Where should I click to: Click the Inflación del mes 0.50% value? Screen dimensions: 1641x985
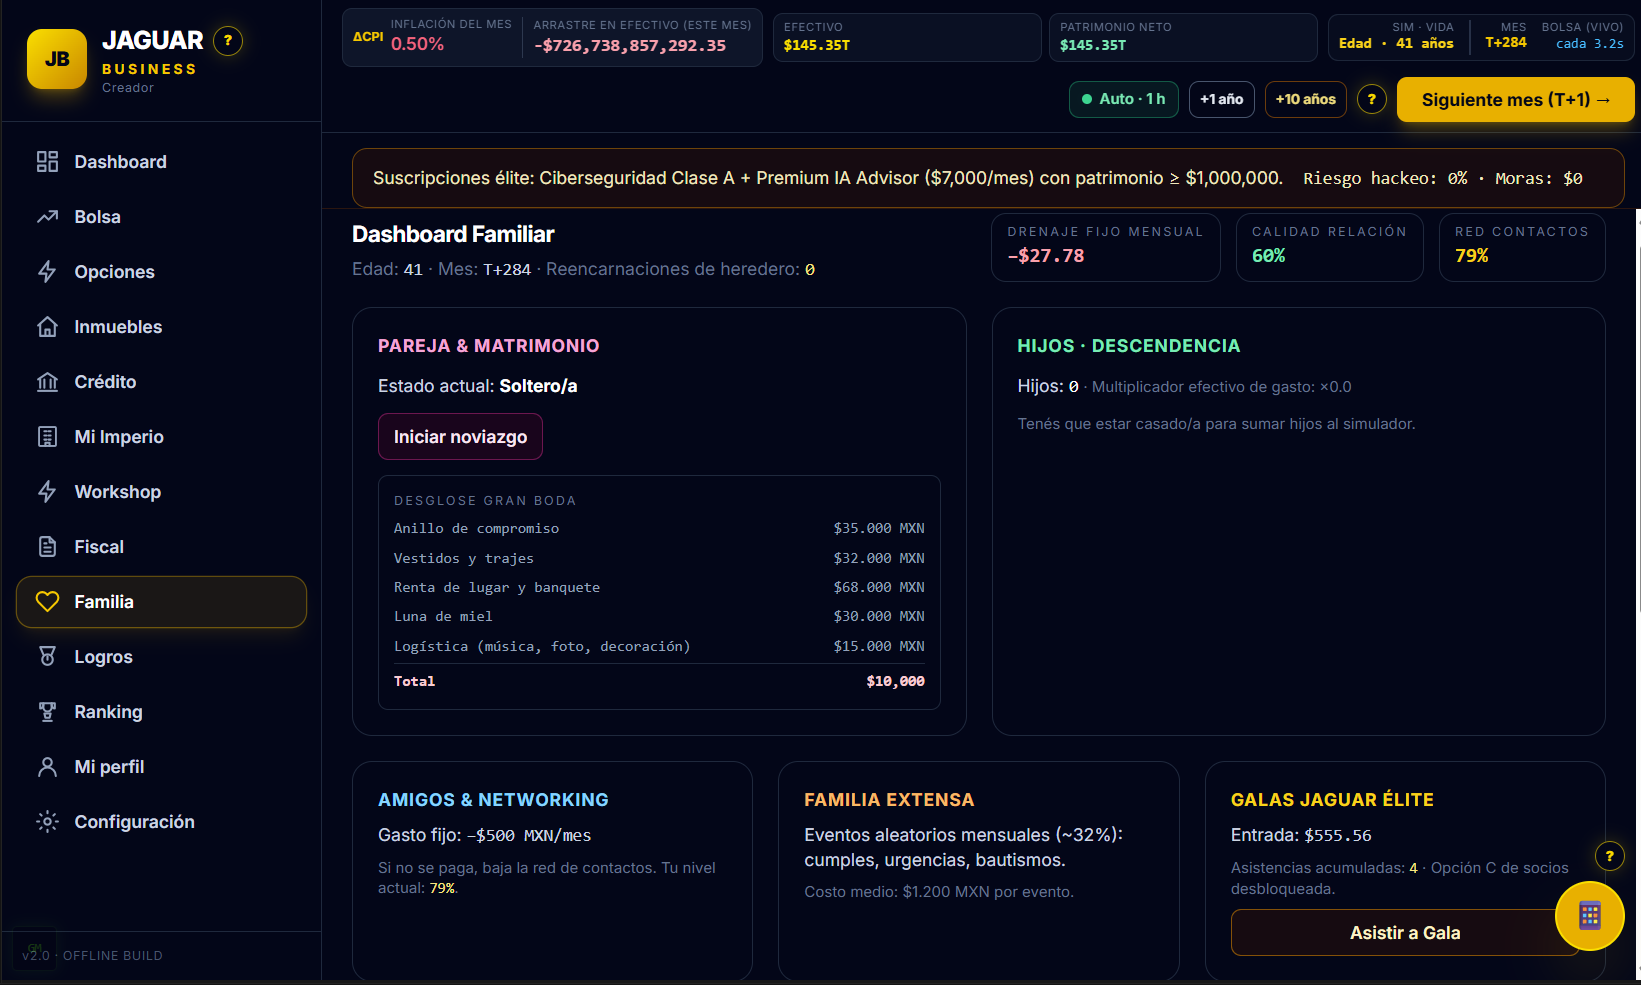[417, 44]
